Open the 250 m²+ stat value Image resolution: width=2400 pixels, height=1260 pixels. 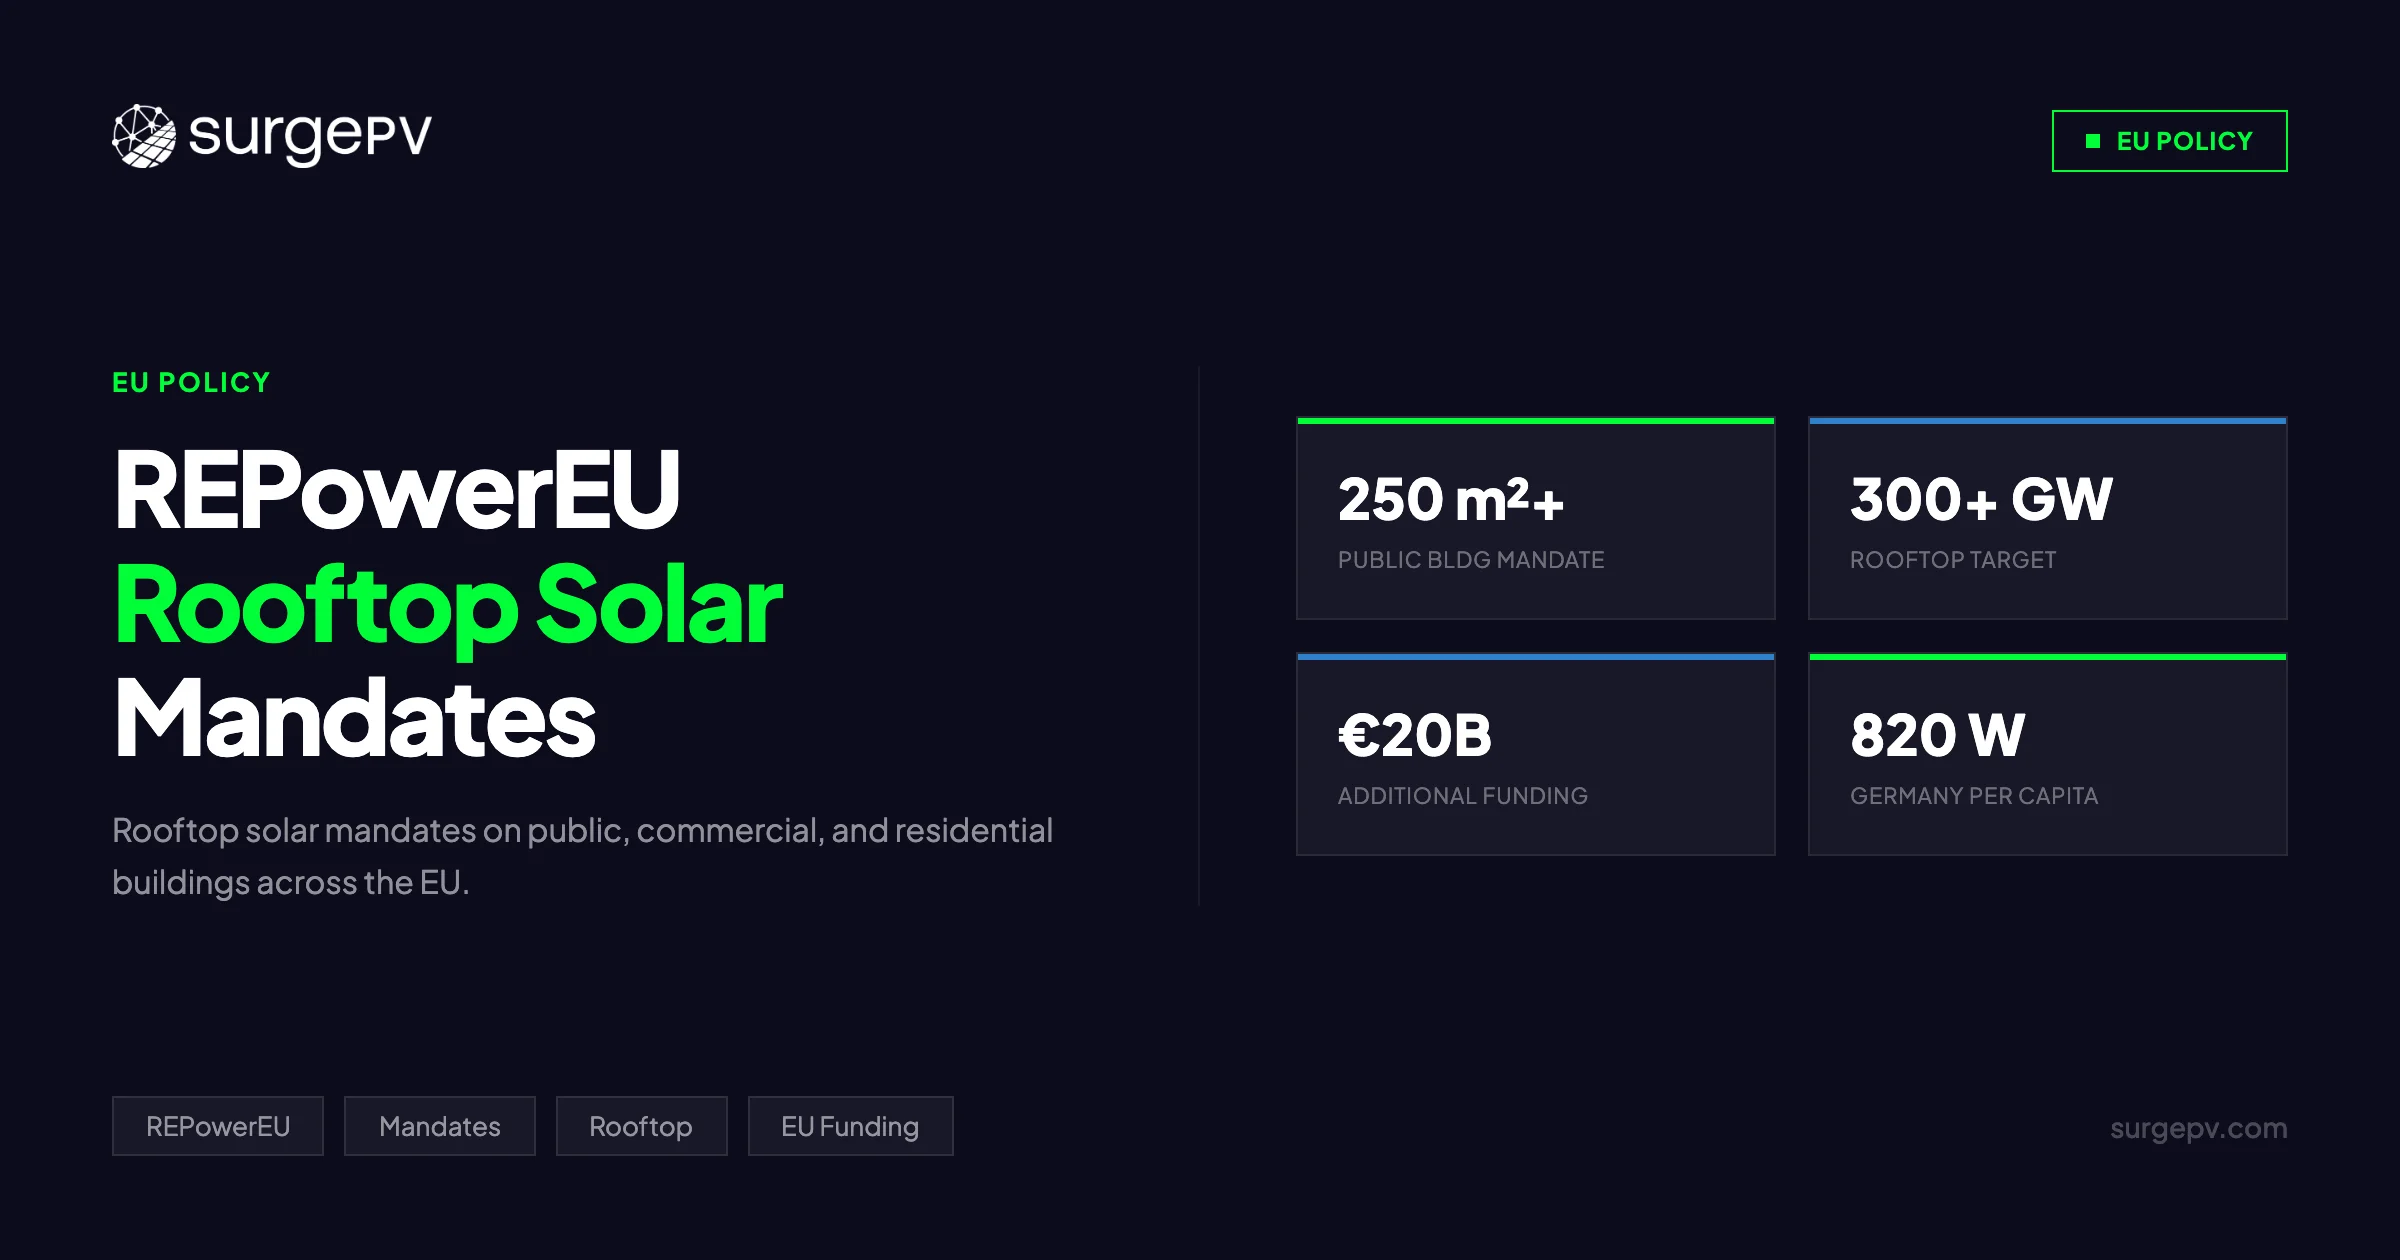pyautogui.click(x=1450, y=499)
